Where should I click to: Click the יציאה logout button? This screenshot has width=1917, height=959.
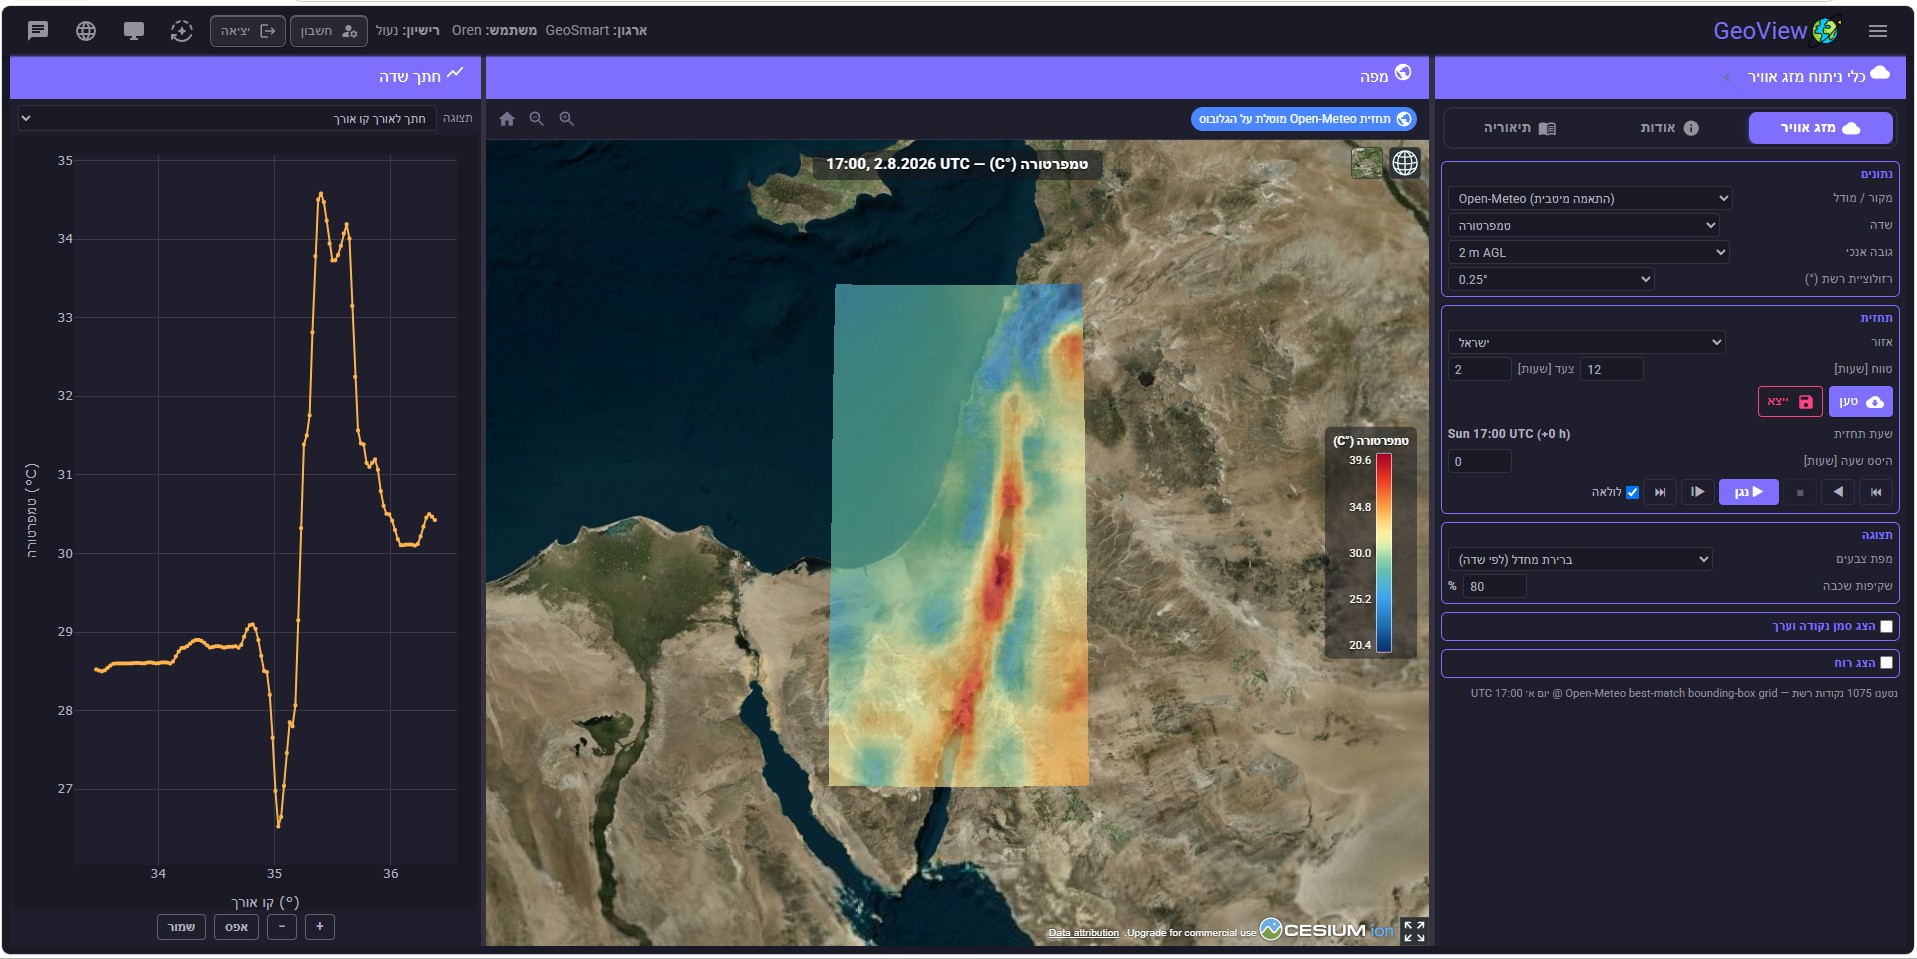point(248,31)
